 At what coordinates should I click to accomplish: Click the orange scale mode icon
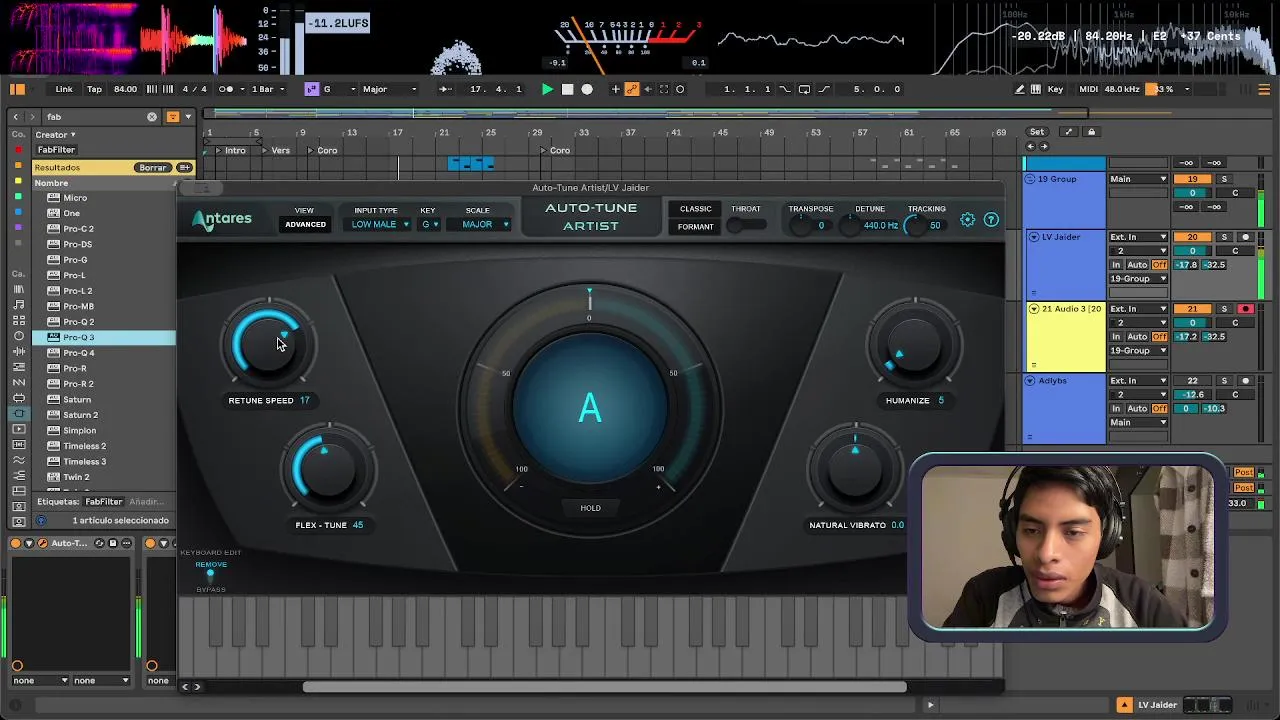click(x=312, y=89)
